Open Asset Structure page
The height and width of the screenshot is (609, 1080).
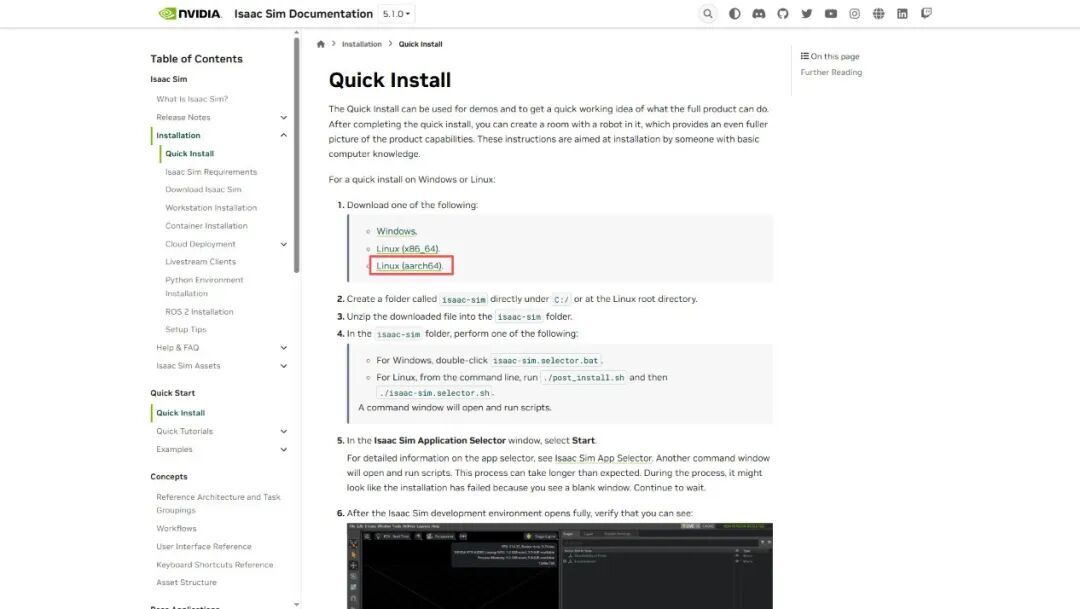click(x=186, y=583)
